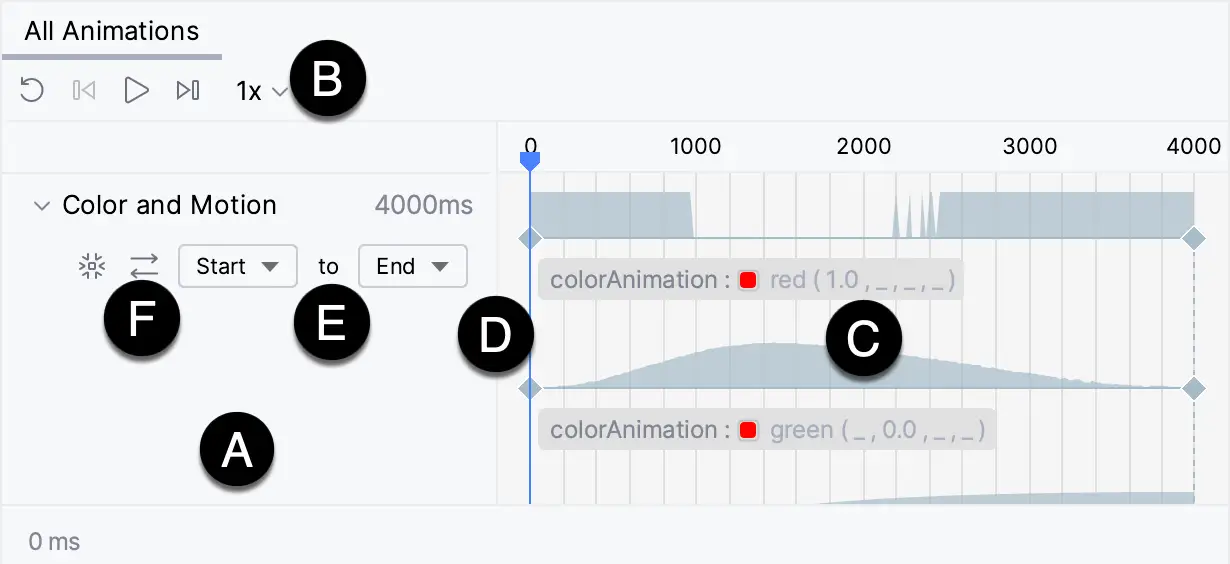Switch to the All Animations tab

pos(112,31)
